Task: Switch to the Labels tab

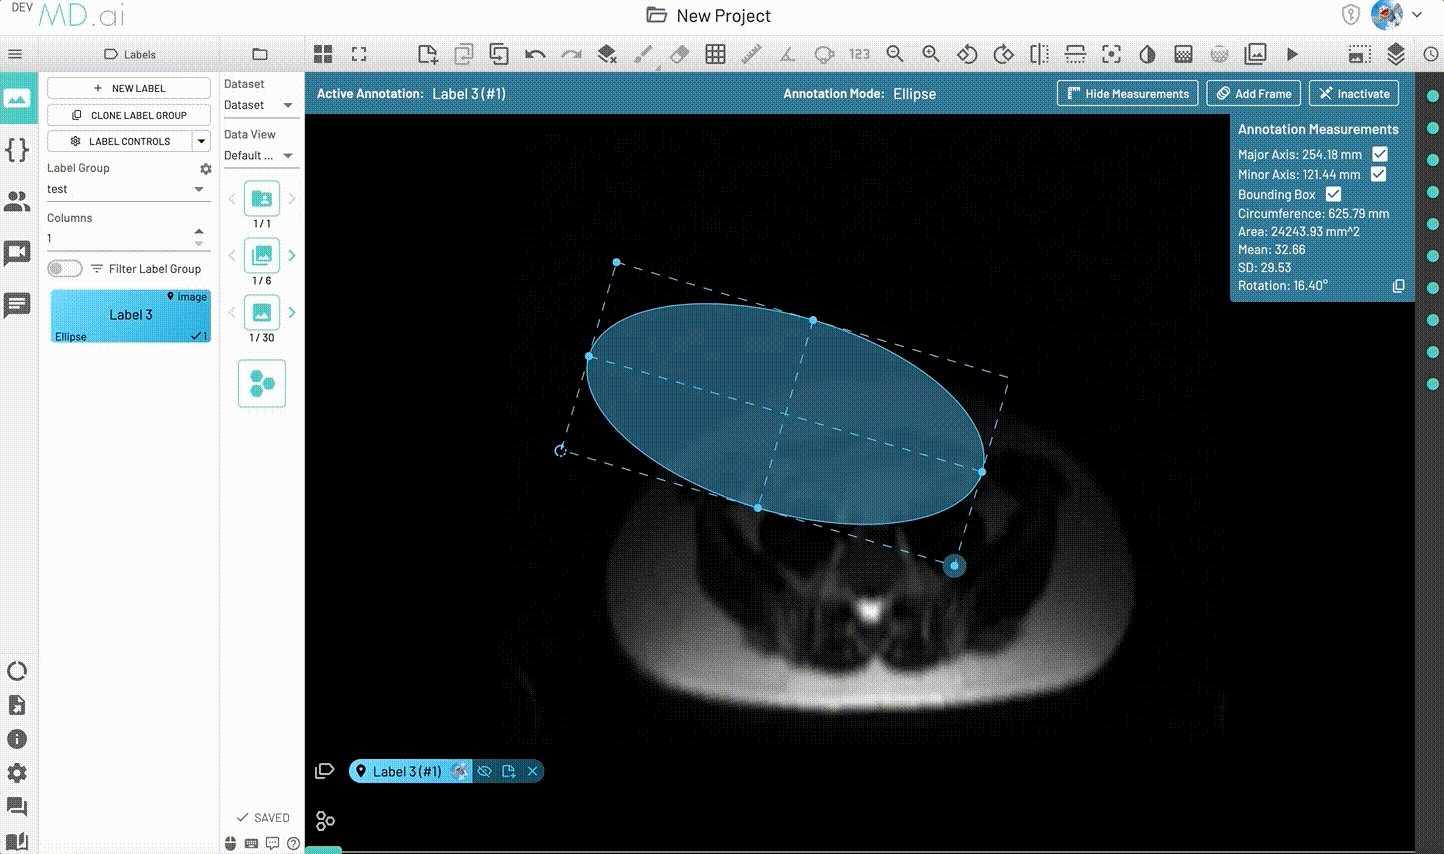Action: (130, 54)
